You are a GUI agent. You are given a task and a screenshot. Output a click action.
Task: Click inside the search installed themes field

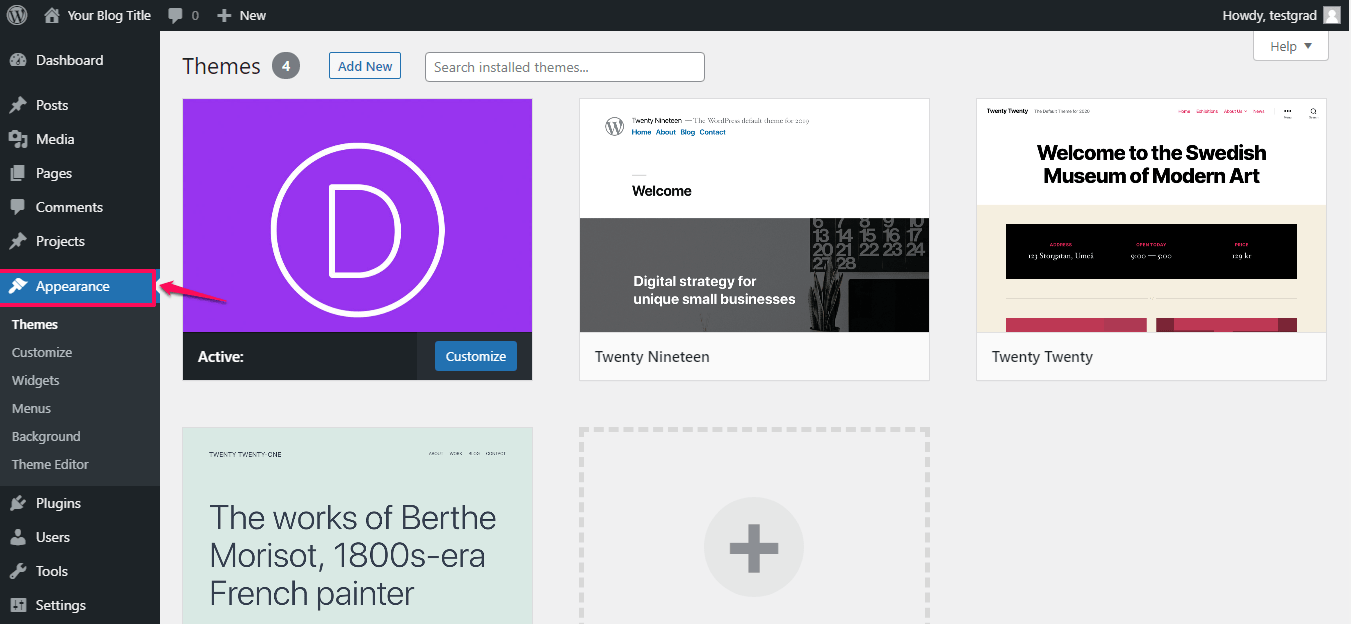pos(564,66)
